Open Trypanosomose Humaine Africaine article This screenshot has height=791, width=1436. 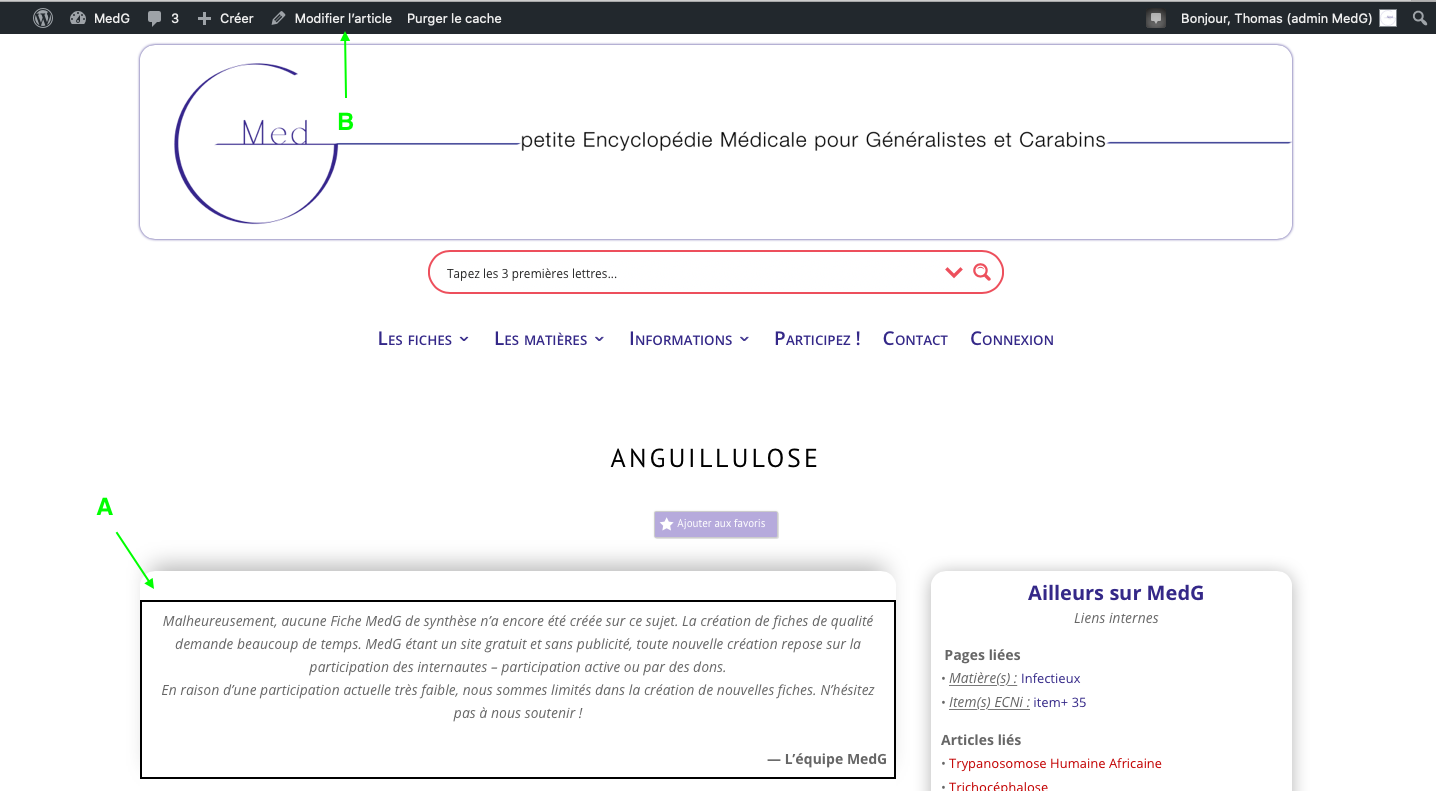tap(1055, 763)
